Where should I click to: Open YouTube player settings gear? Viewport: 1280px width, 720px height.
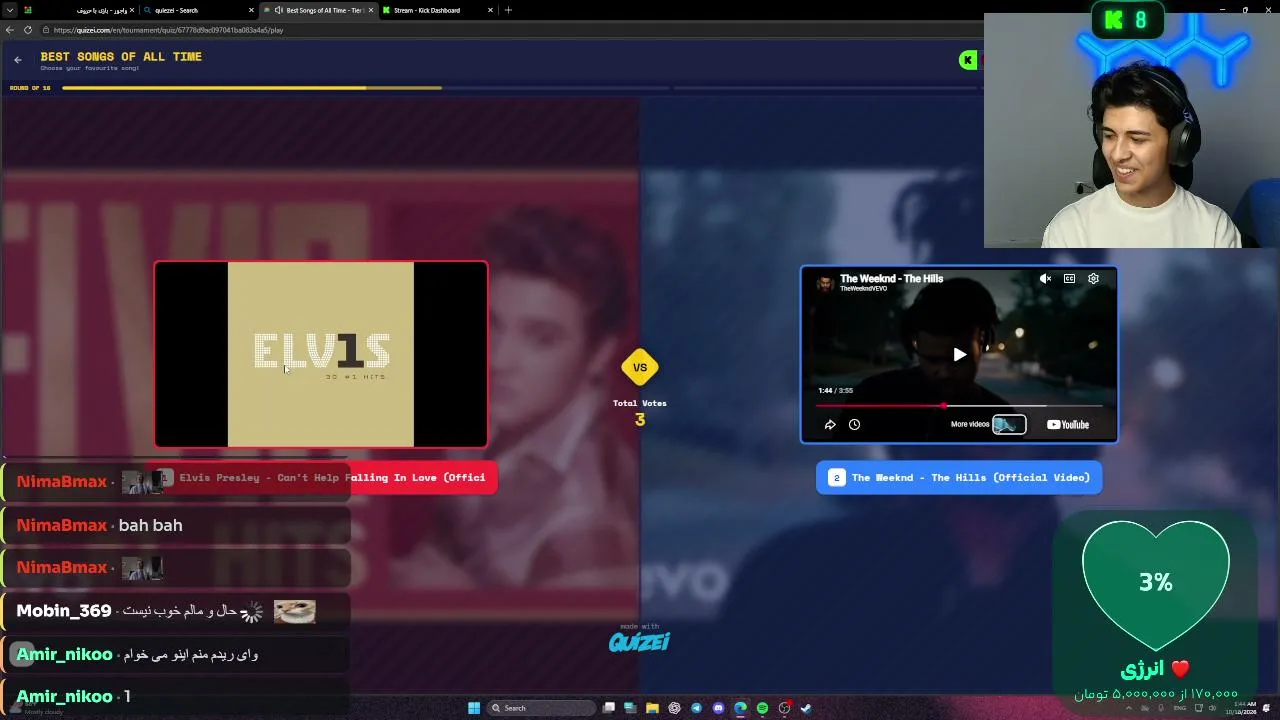click(x=1093, y=279)
